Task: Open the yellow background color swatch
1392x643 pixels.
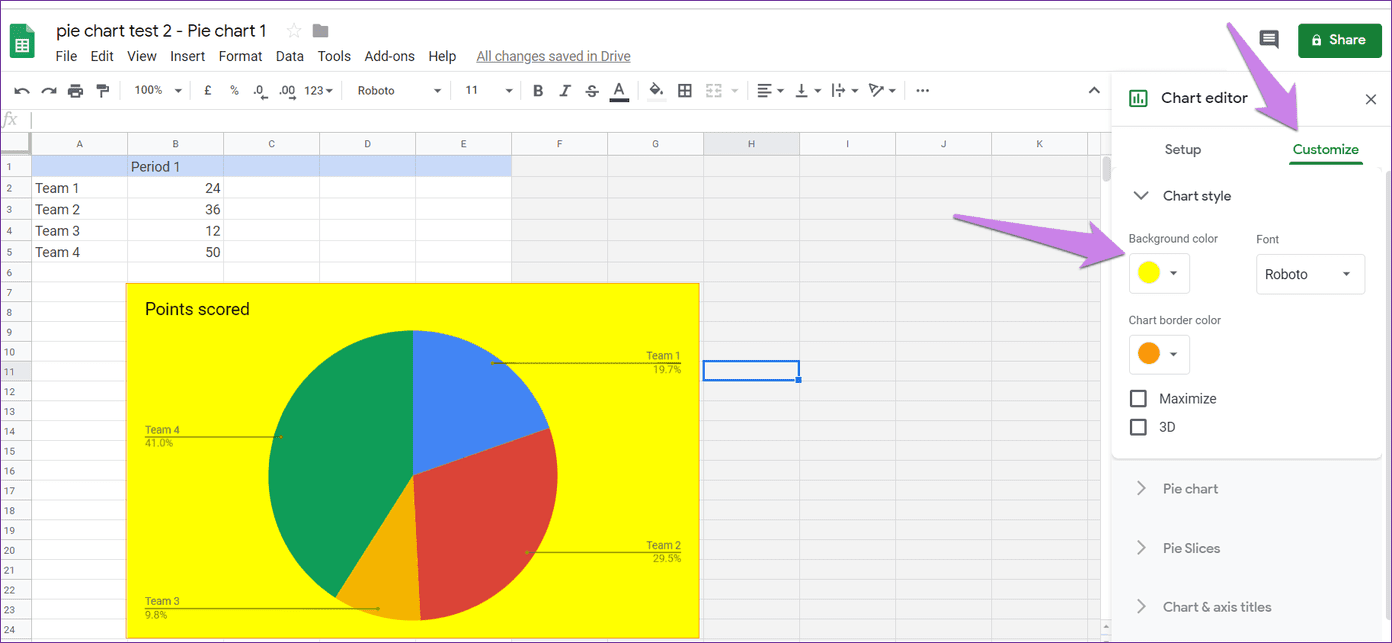Action: [1159, 273]
